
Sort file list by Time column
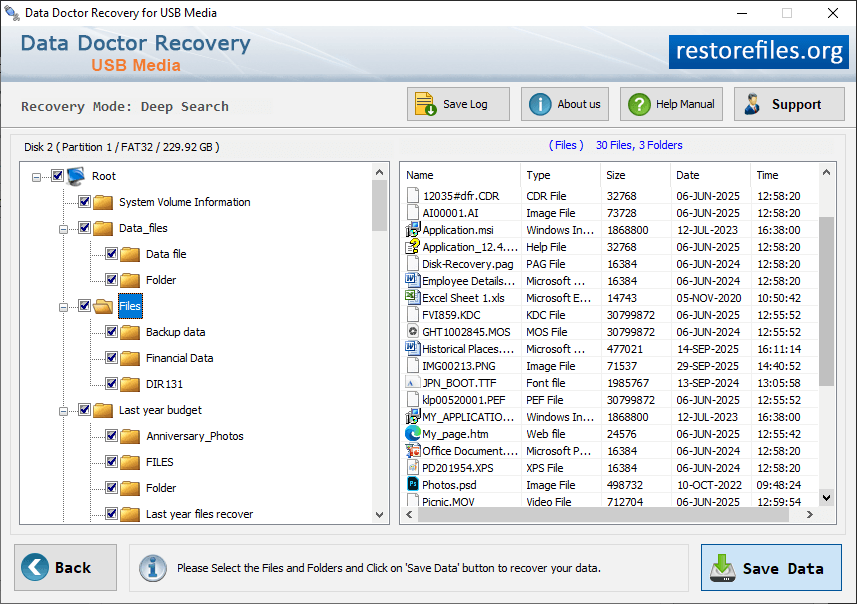click(785, 175)
